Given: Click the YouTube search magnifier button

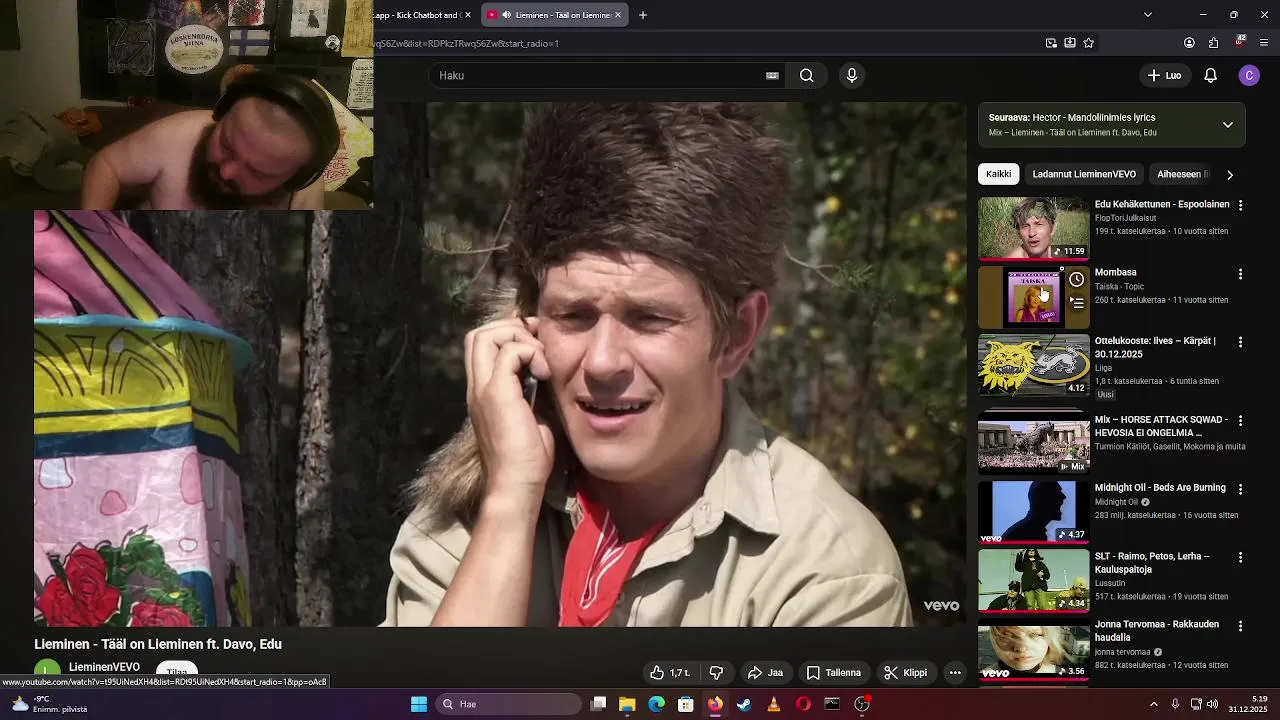Looking at the screenshot, I should [806, 75].
